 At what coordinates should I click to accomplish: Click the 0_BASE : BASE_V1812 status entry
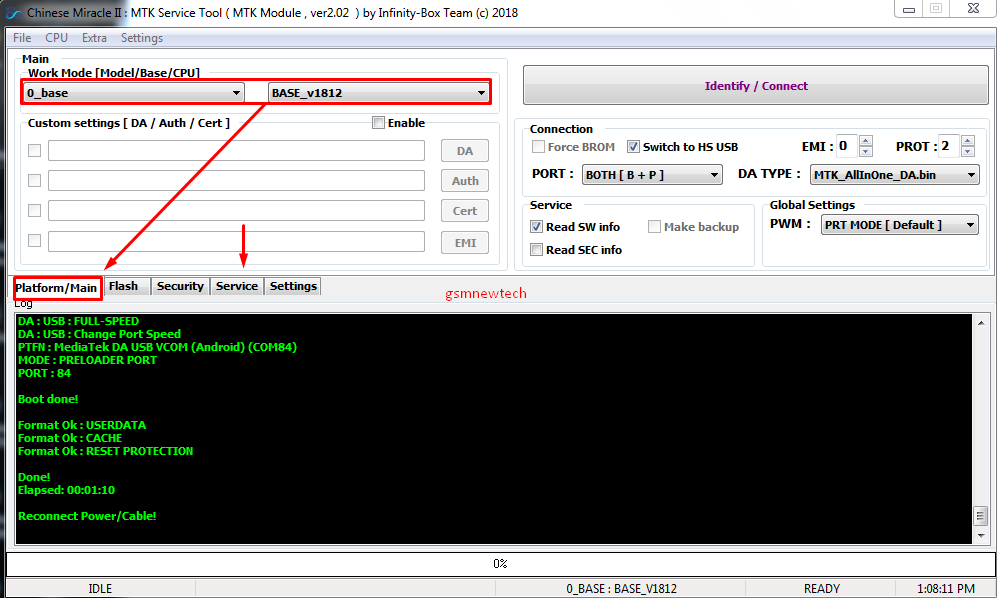tap(621, 589)
